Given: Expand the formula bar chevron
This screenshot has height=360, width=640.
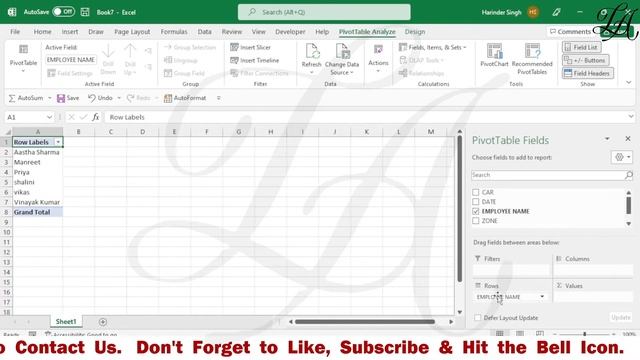Looking at the screenshot, I should pos(631,117).
